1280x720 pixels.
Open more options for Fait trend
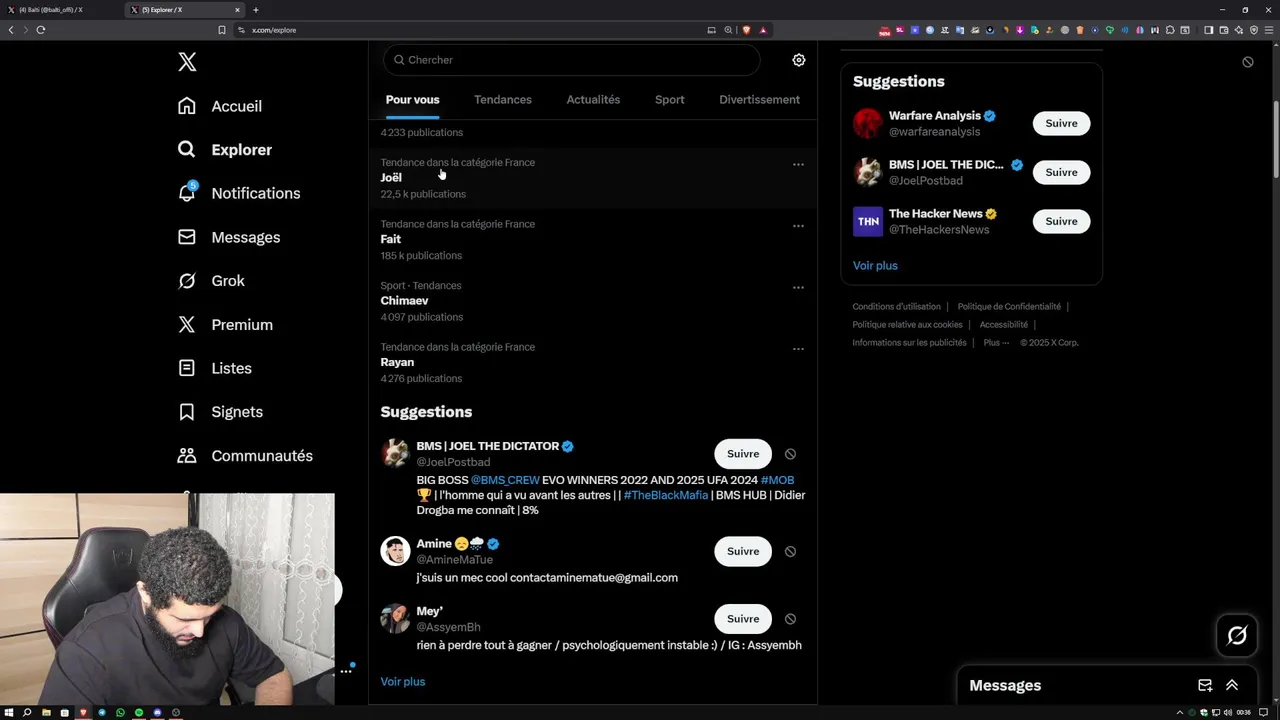(798, 226)
